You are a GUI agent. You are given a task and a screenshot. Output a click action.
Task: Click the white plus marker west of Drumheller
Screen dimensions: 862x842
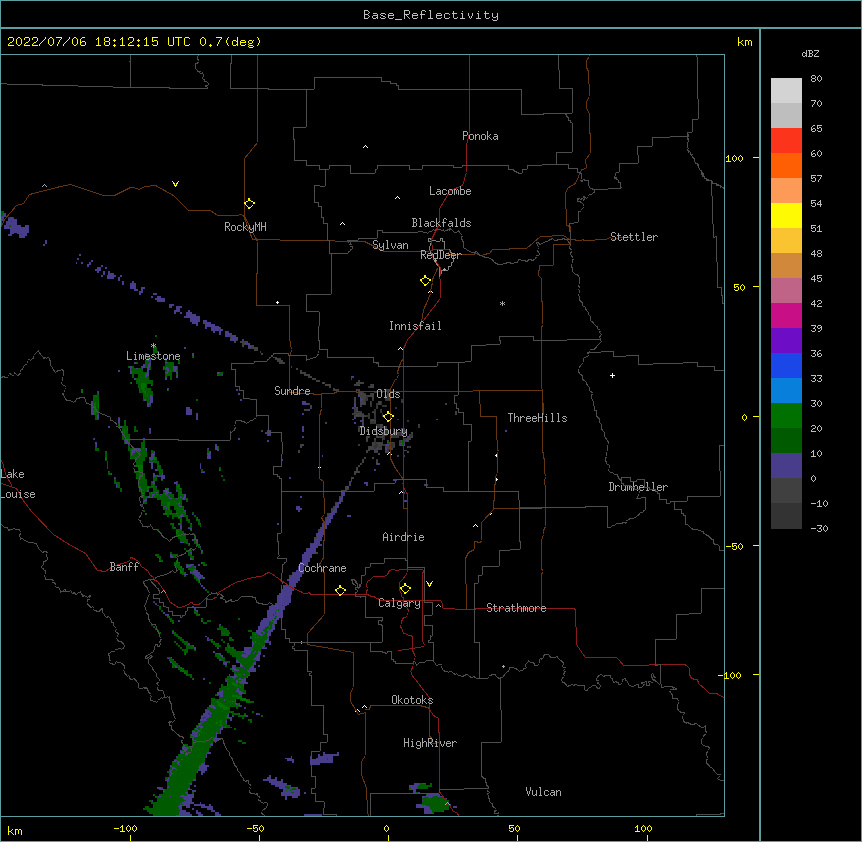612,375
